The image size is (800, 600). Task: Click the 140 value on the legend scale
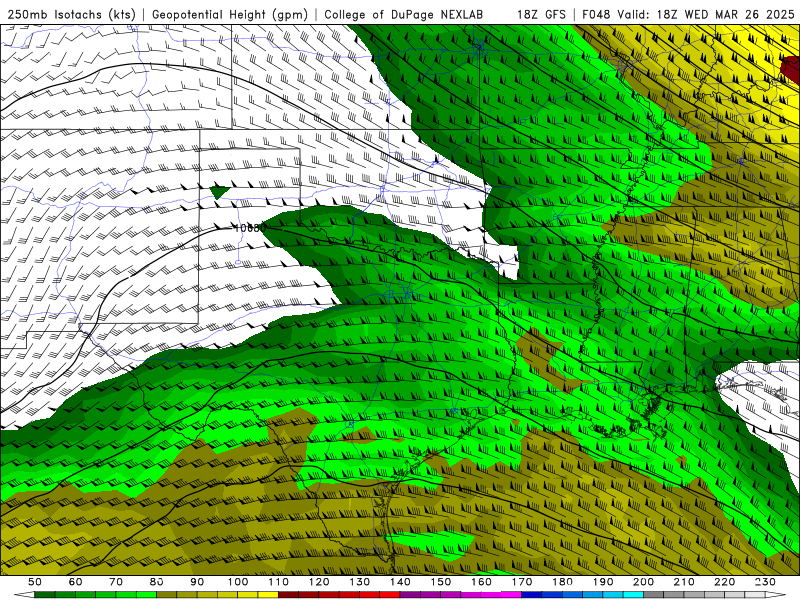click(400, 582)
